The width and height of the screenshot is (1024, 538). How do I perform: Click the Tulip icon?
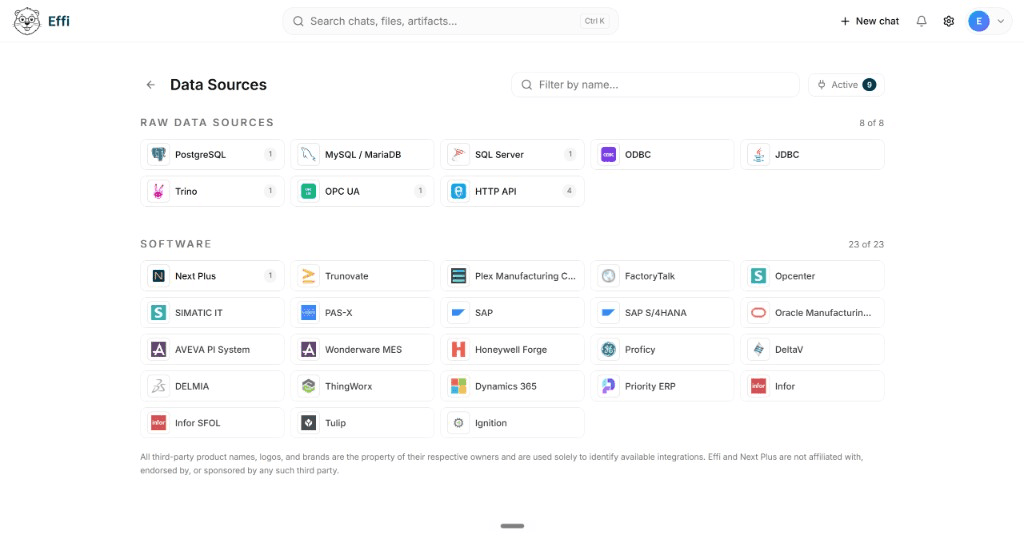click(x=308, y=423)
